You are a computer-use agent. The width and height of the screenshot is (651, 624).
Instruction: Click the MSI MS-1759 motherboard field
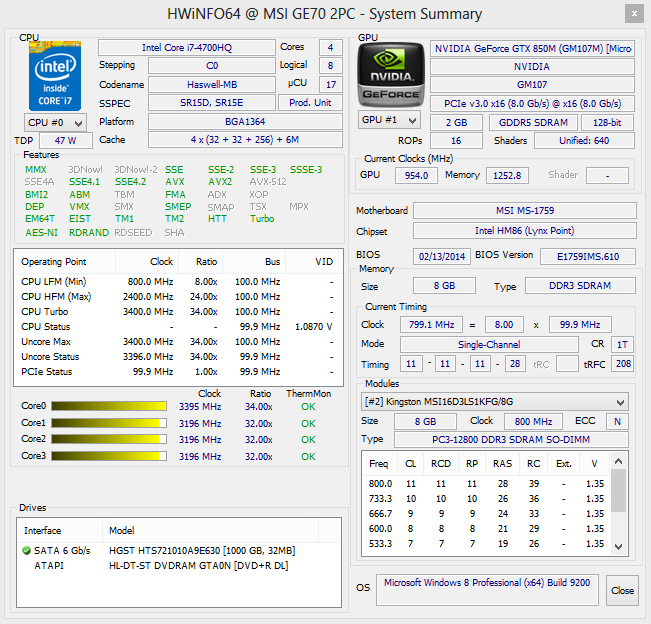coord(525,210)
